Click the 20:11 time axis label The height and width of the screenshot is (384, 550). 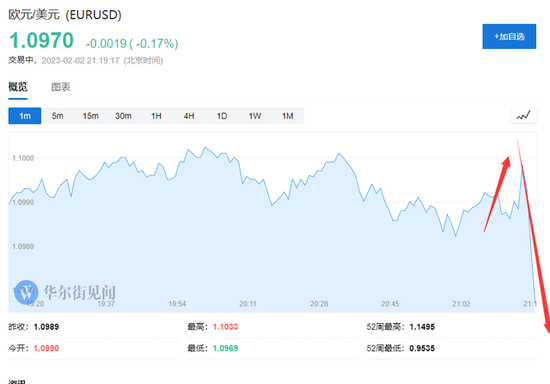click(248, 304)
